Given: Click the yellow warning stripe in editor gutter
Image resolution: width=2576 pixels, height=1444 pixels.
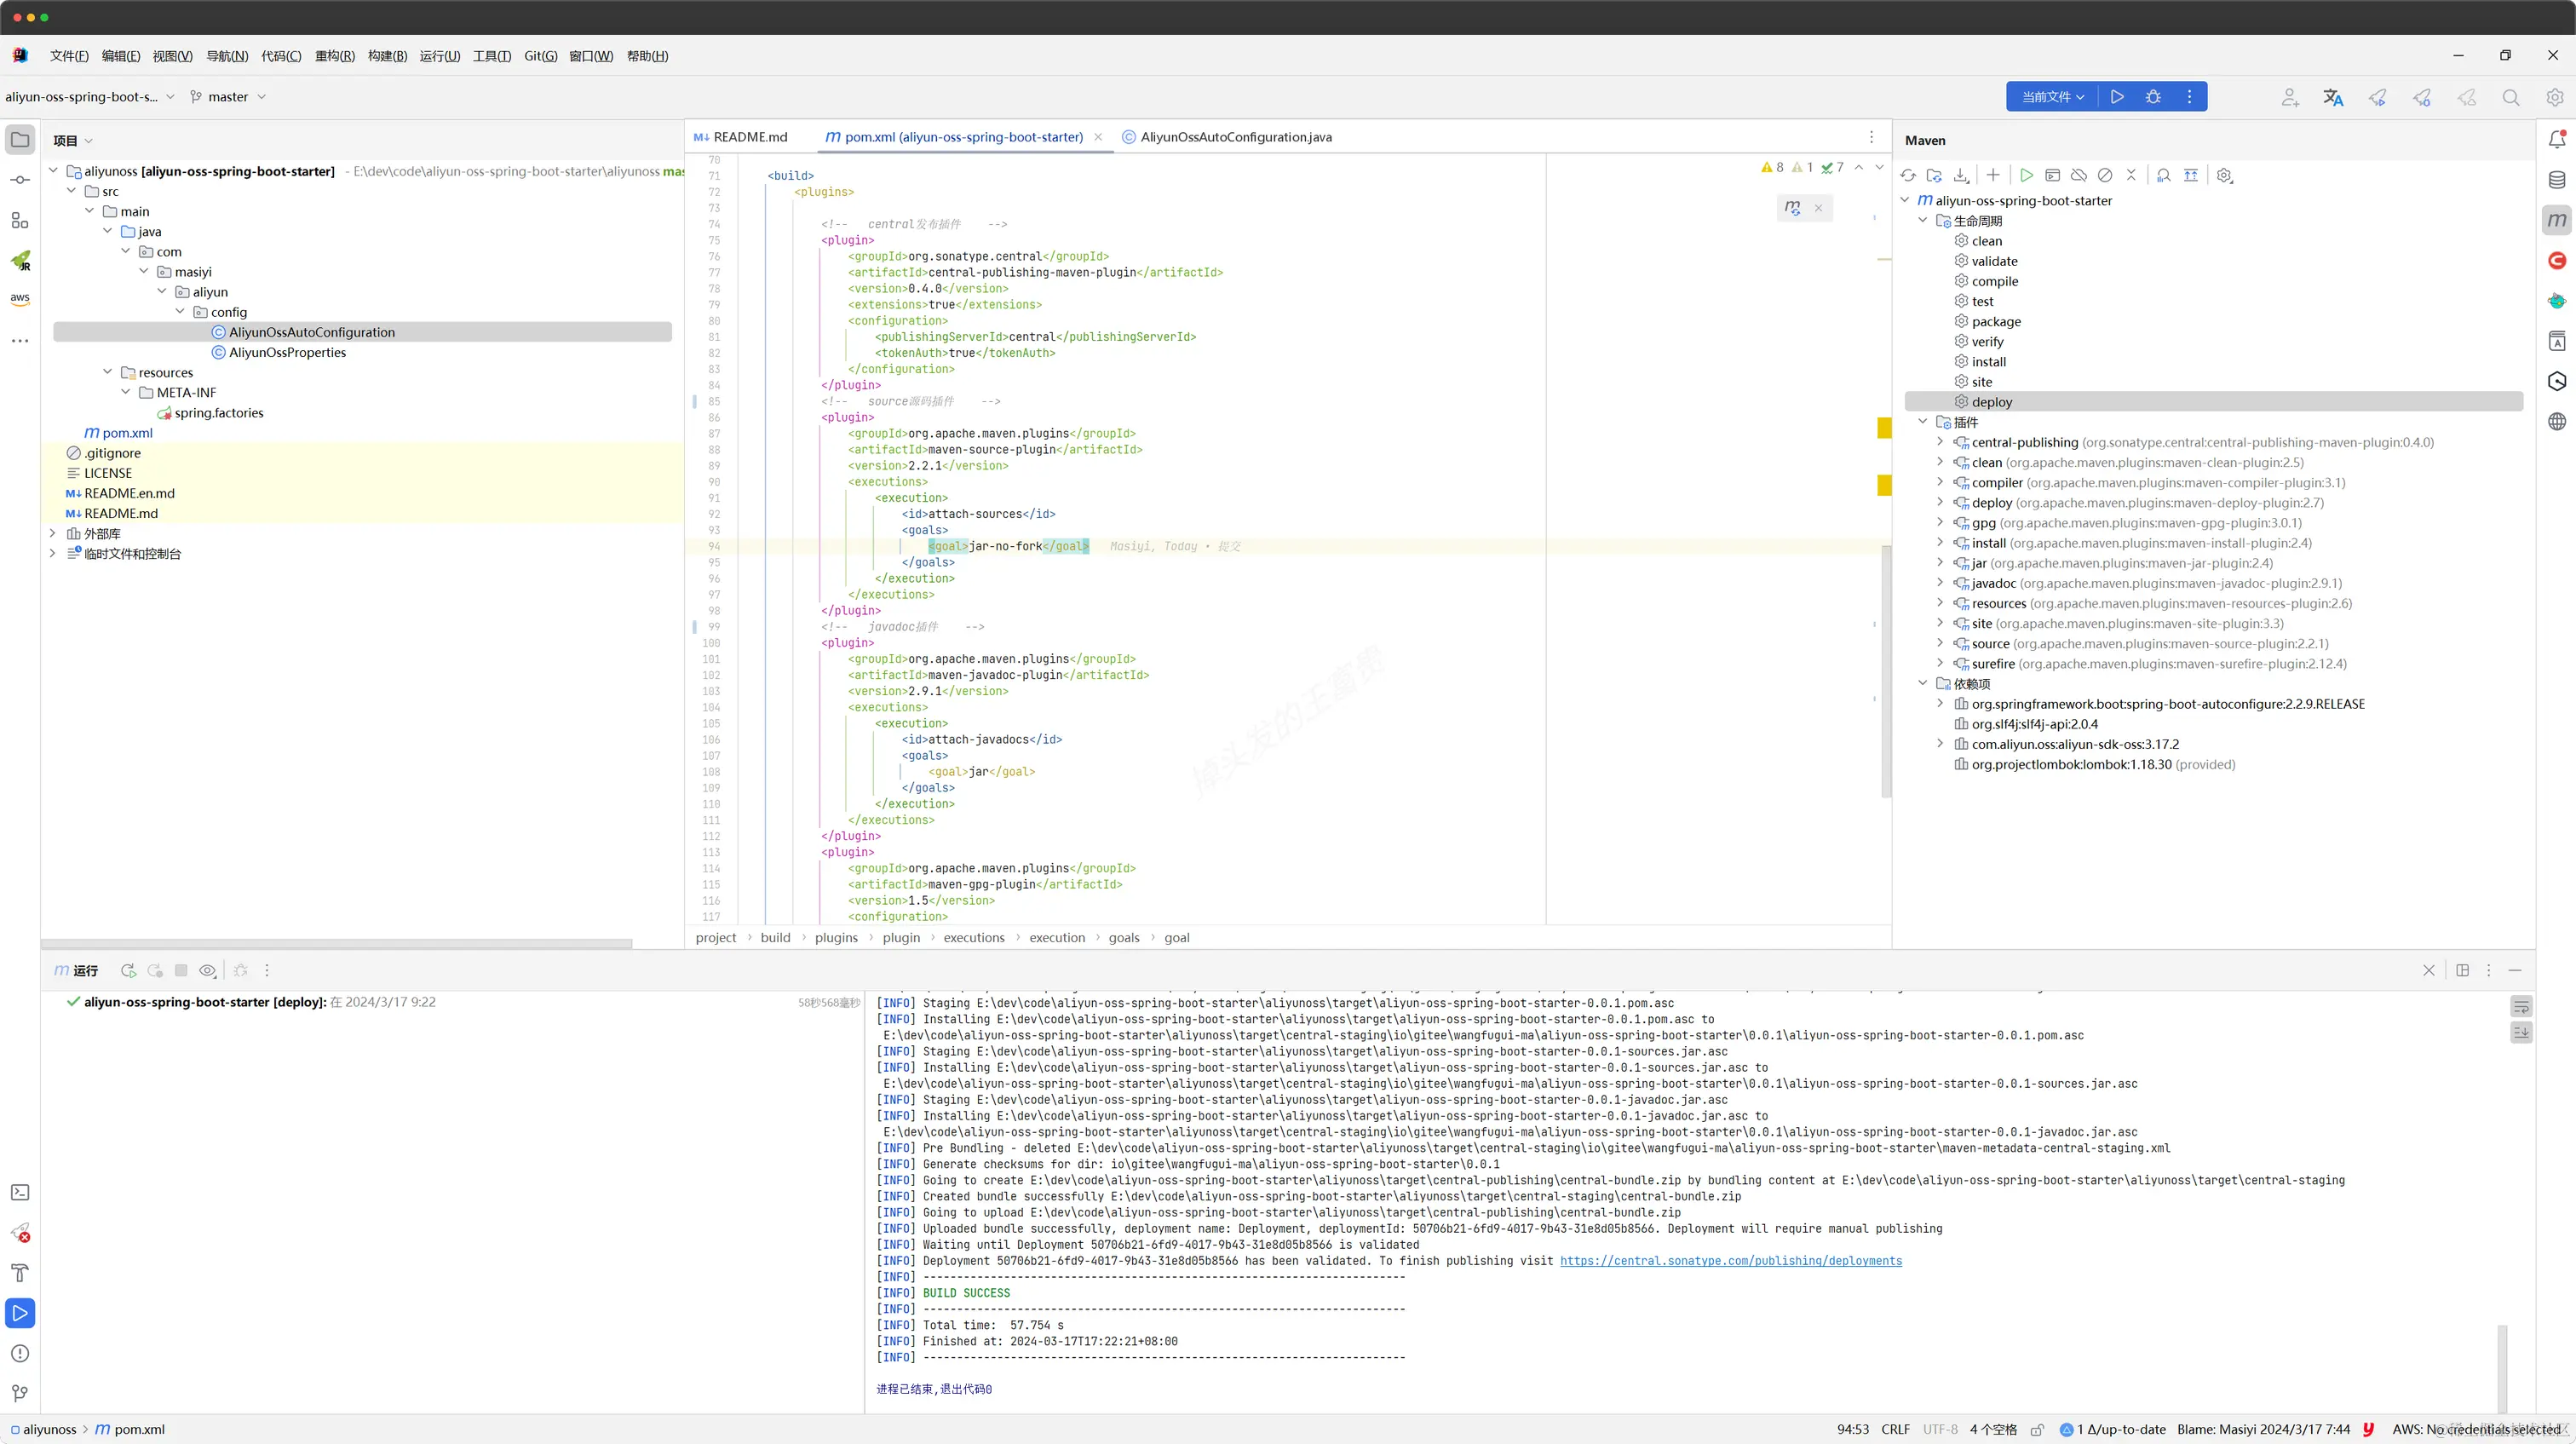Looking at the screenshot, I should click(1884, 428).
